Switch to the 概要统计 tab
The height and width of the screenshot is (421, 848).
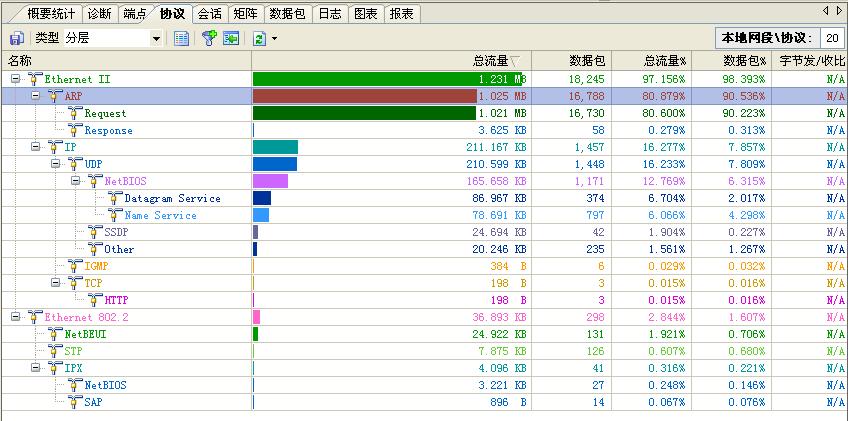(x=51, y=14)
